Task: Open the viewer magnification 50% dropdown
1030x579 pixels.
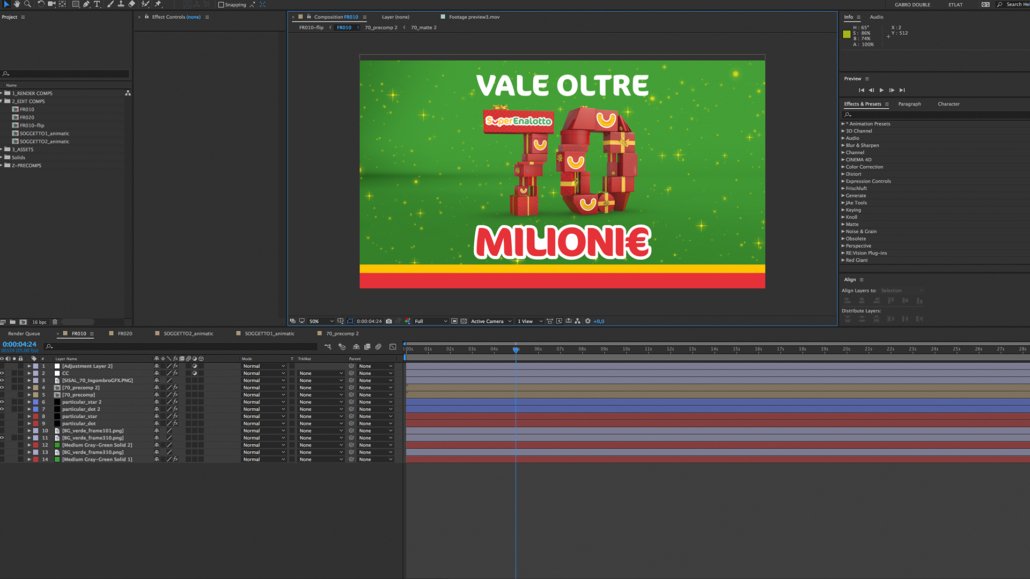Action: [321, 321]
